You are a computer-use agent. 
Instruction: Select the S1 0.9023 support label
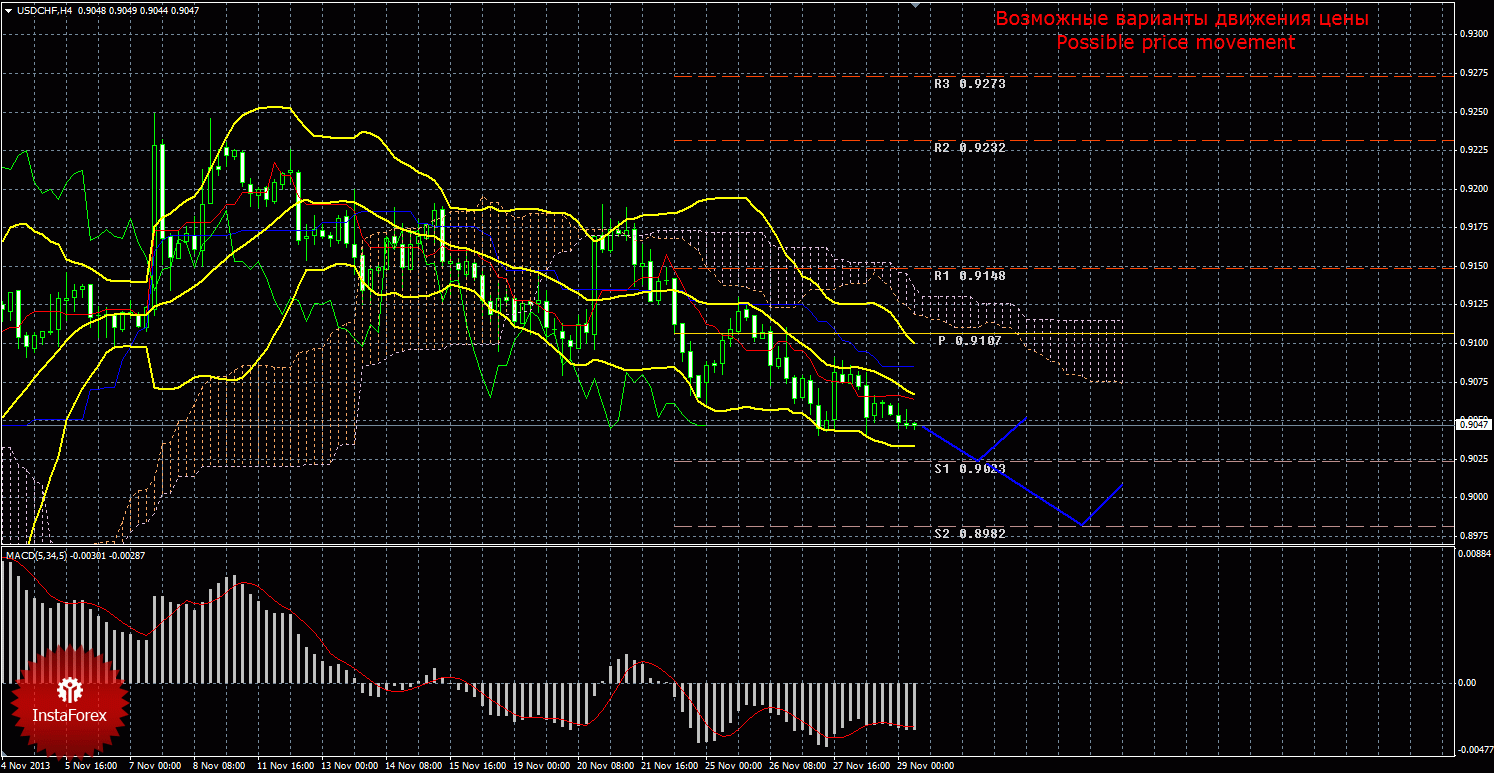[969, 468]
